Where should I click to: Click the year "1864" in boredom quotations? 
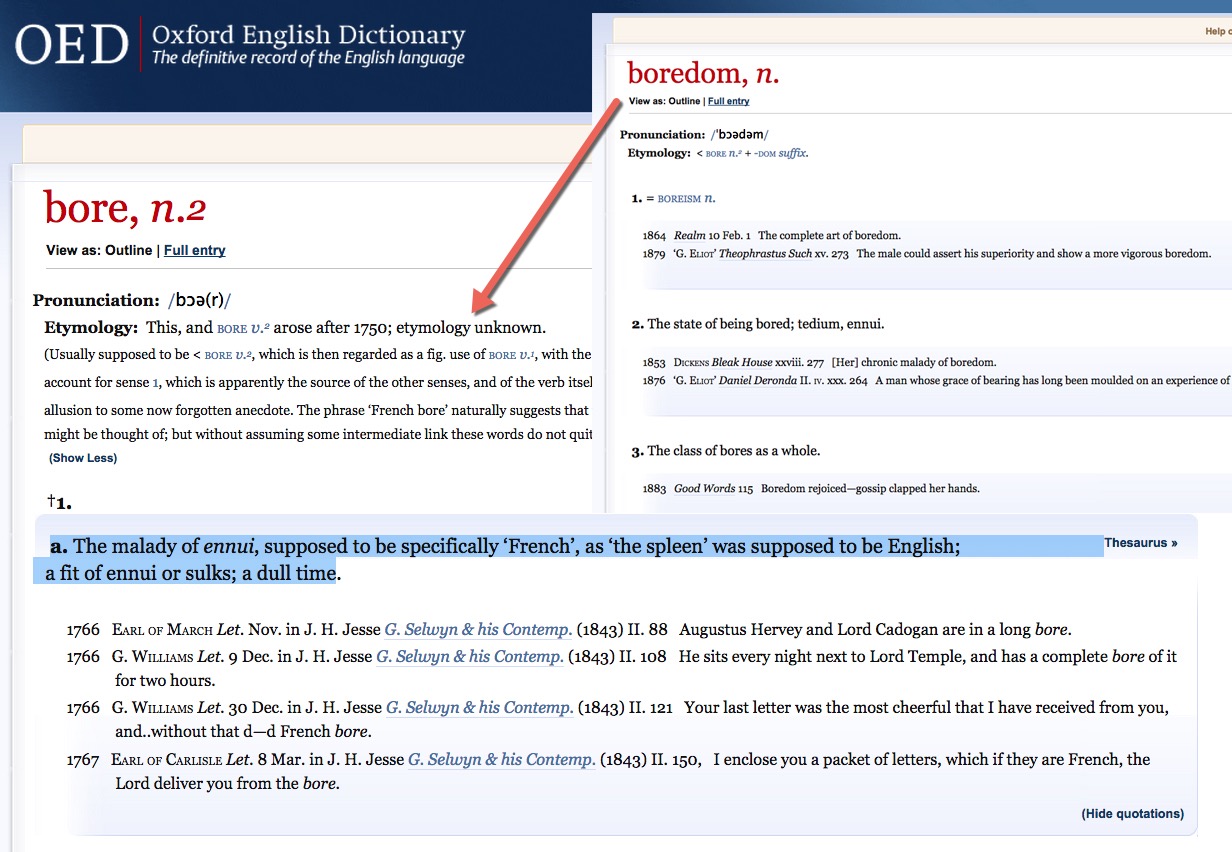pyautogui.click(x=654, y=236)
